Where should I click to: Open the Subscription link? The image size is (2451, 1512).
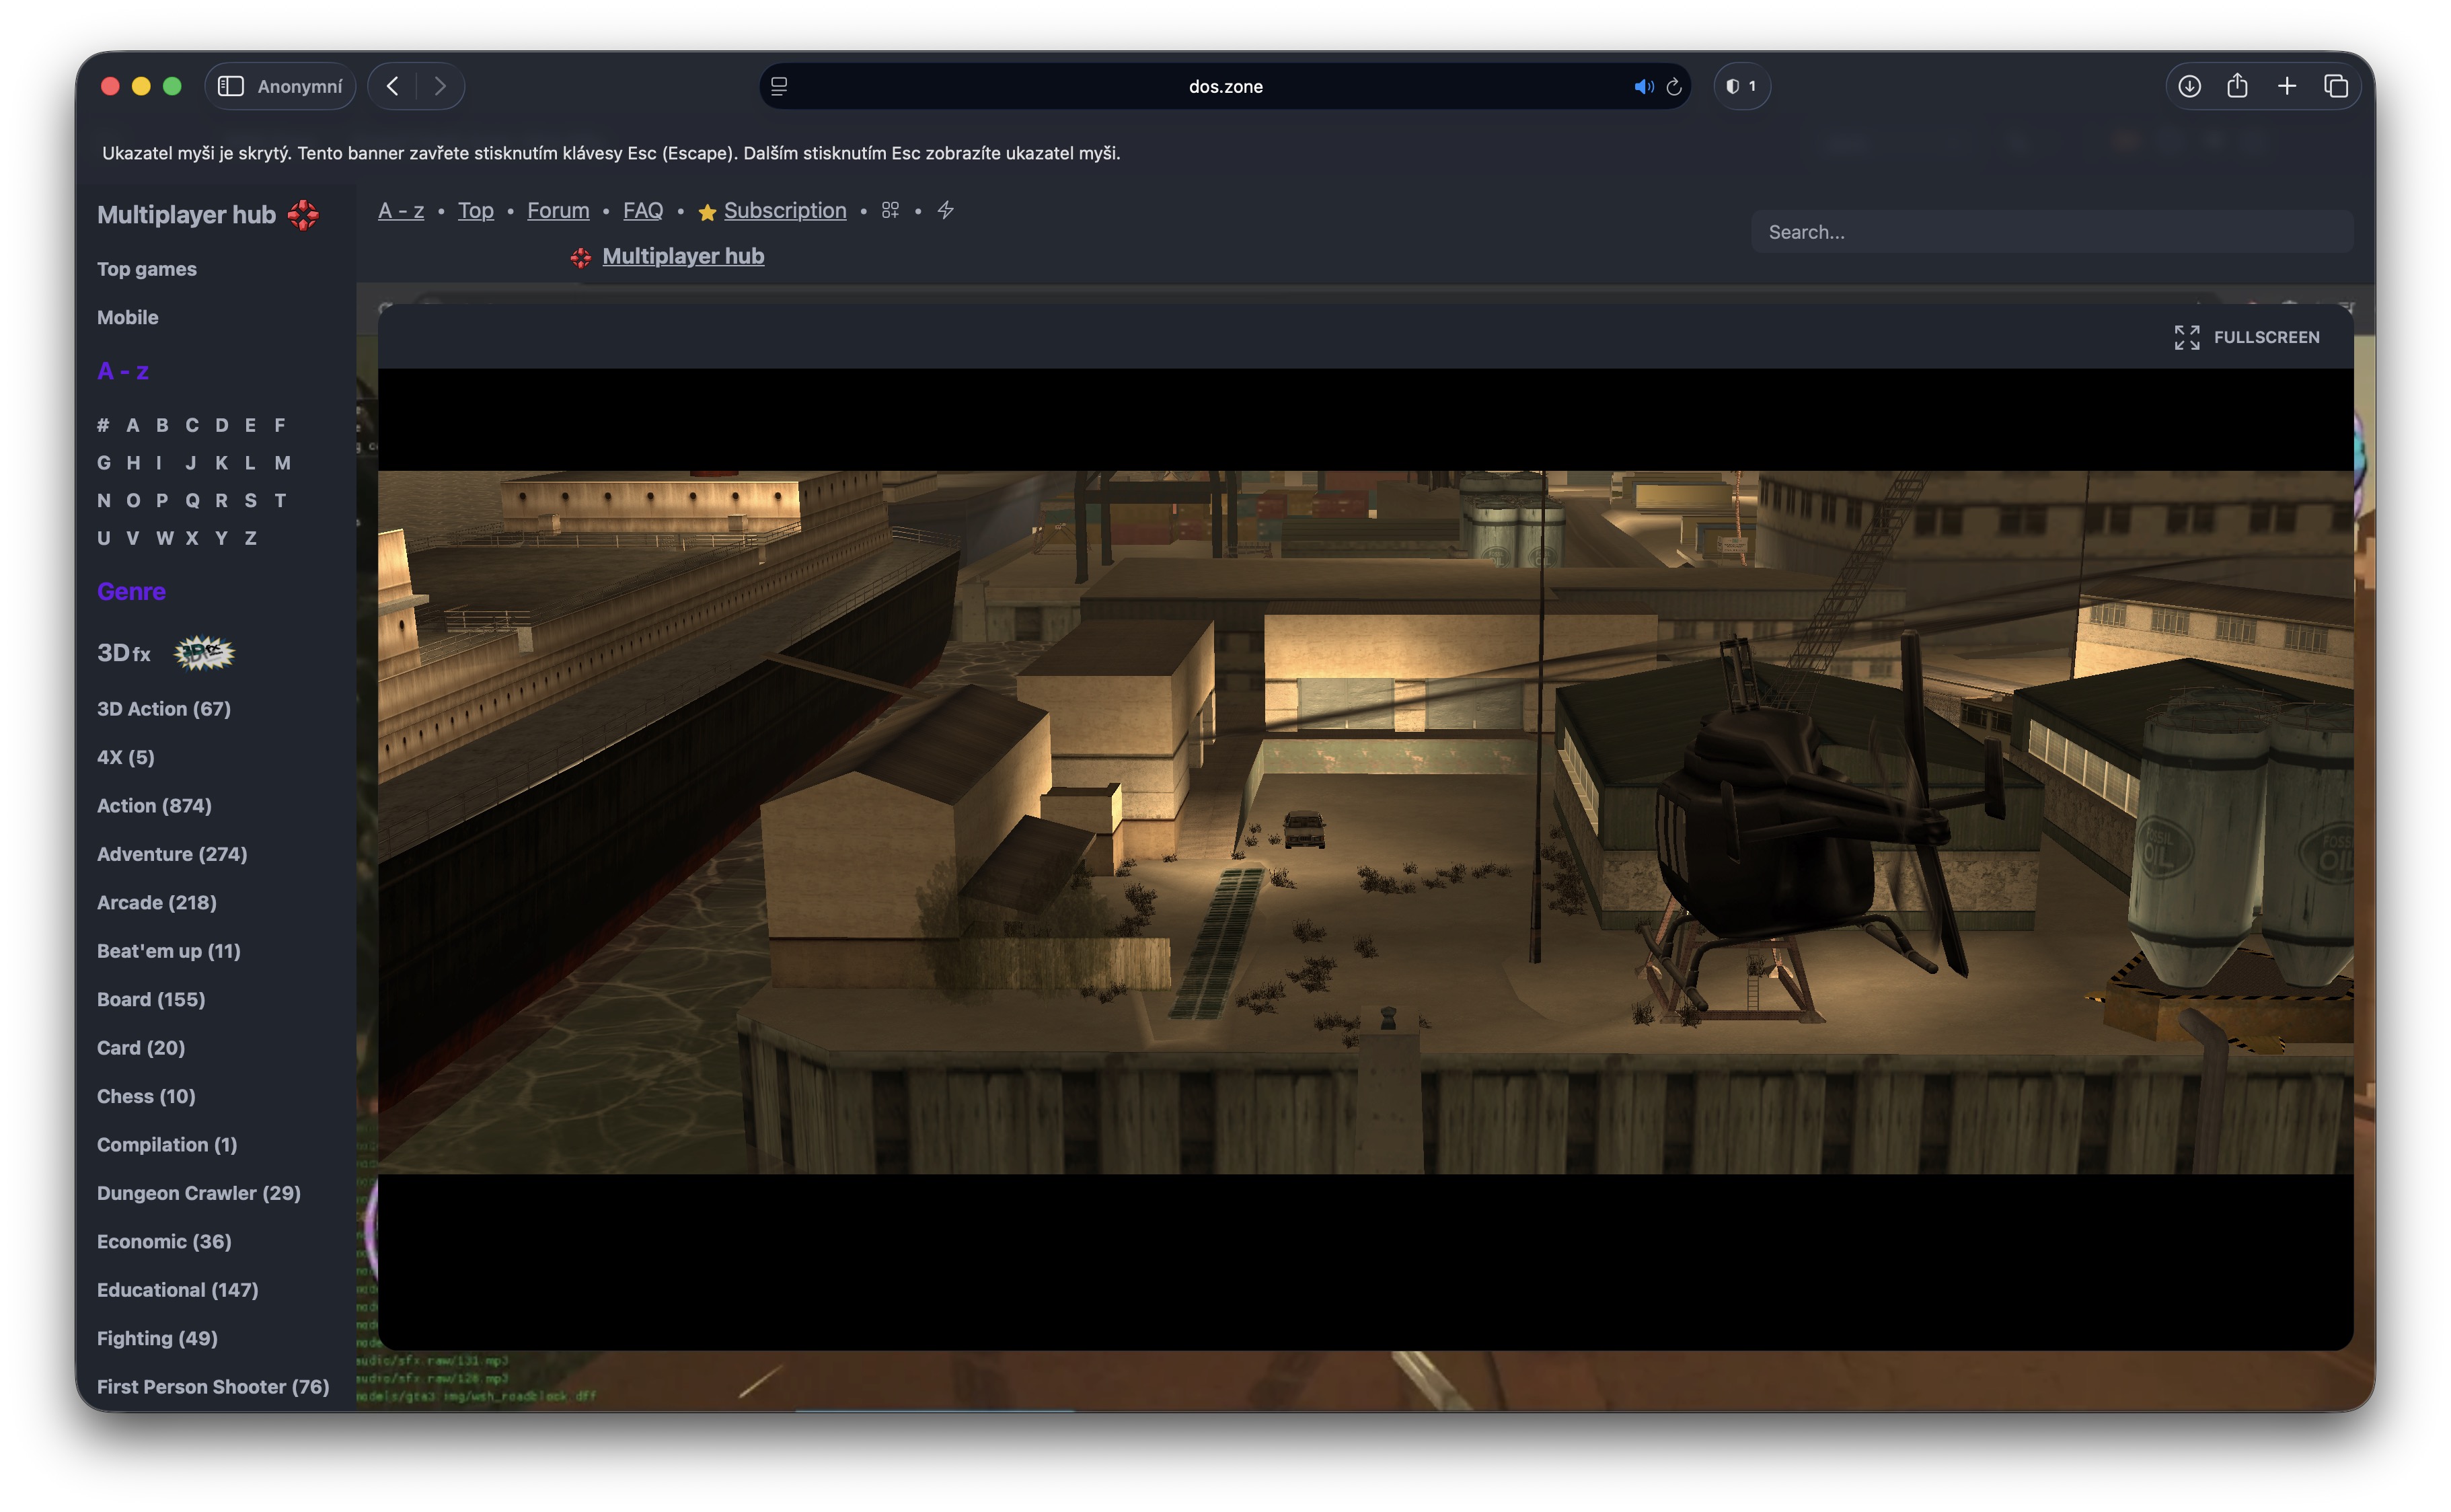(784, 210)
